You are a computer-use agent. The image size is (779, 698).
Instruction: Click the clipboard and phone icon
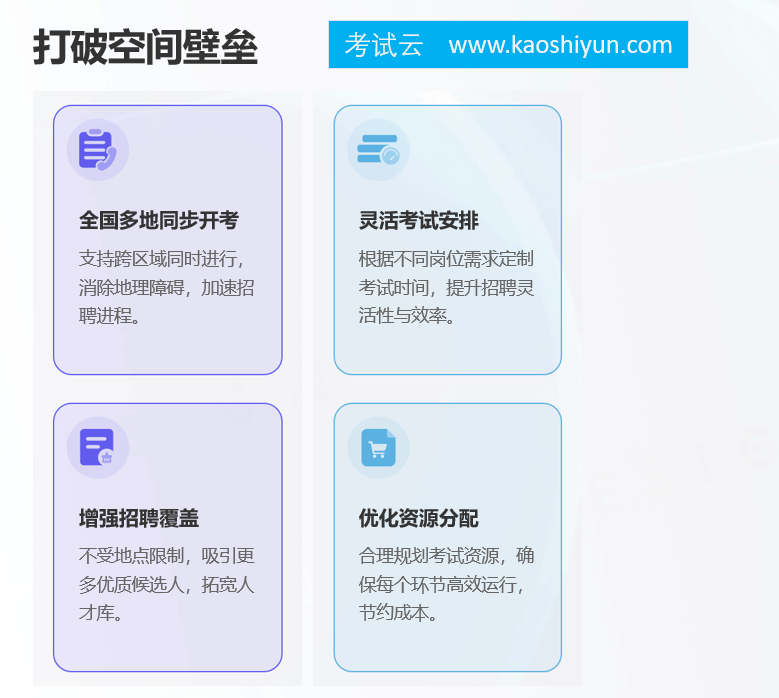[98, 150]
